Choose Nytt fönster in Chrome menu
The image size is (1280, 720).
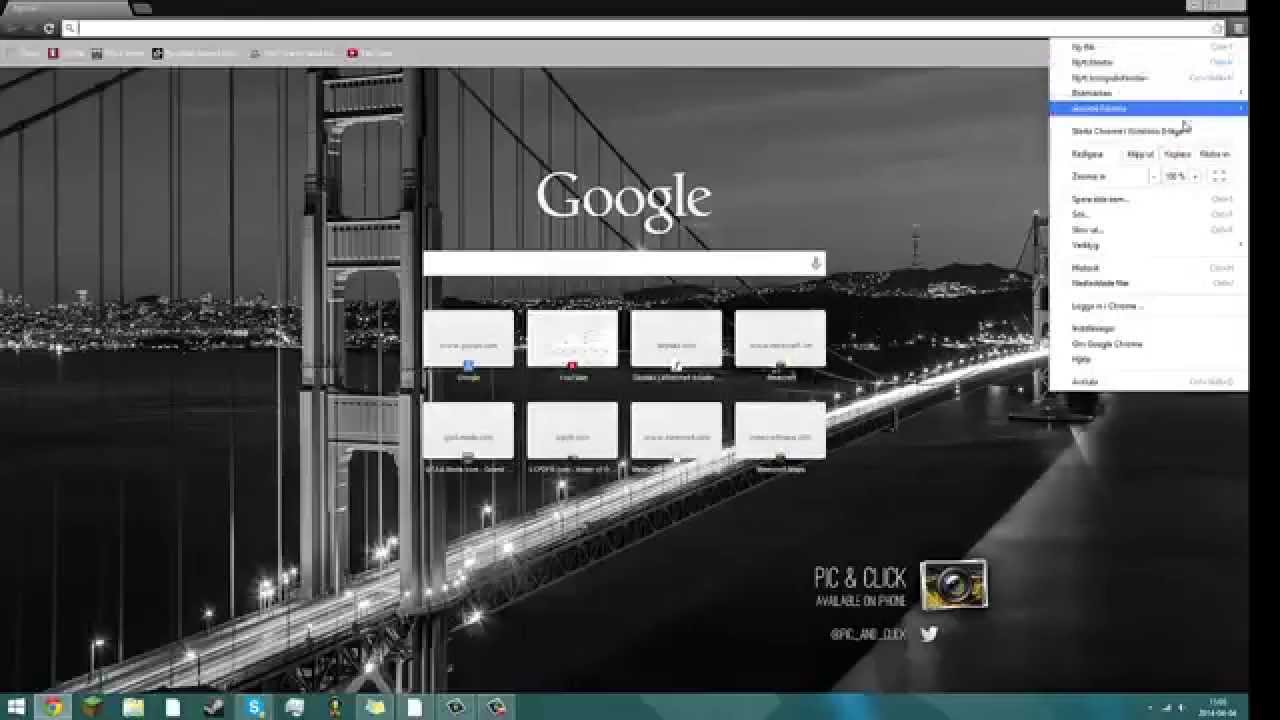point(1148,62)
